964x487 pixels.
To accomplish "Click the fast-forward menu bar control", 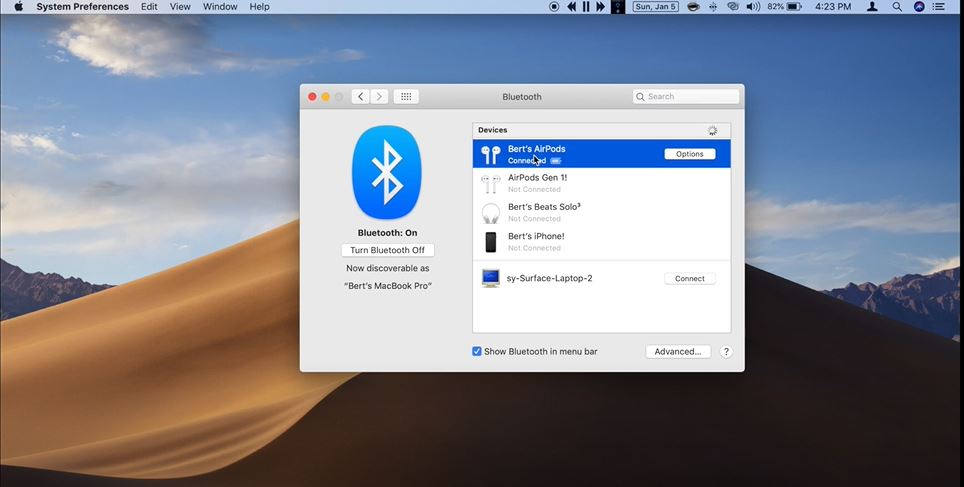I will click(601, 7).
